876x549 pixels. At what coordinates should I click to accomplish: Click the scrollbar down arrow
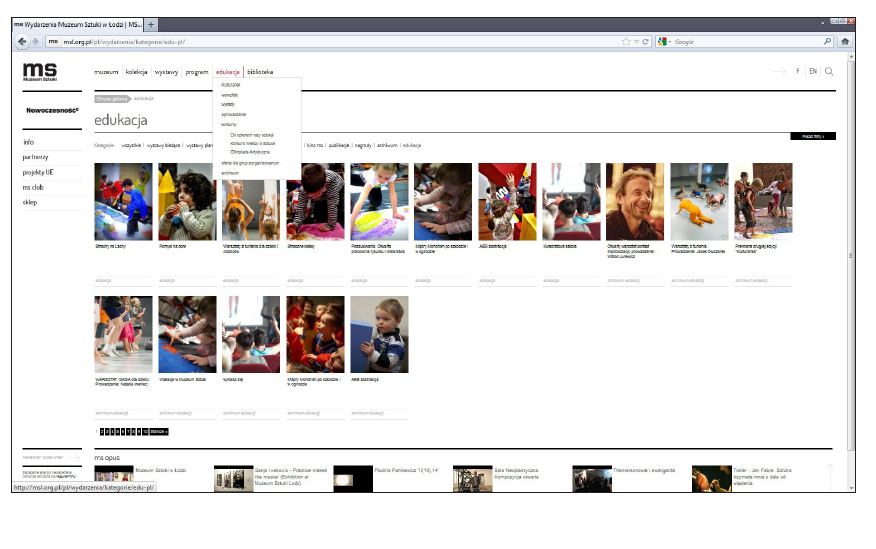[x=851, y=488]
